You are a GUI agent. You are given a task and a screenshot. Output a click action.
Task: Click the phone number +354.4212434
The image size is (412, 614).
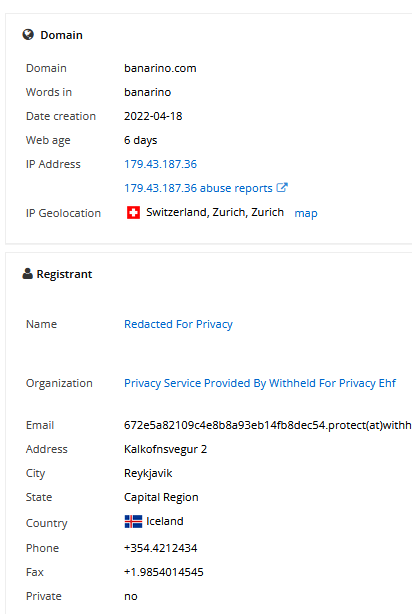161,548
